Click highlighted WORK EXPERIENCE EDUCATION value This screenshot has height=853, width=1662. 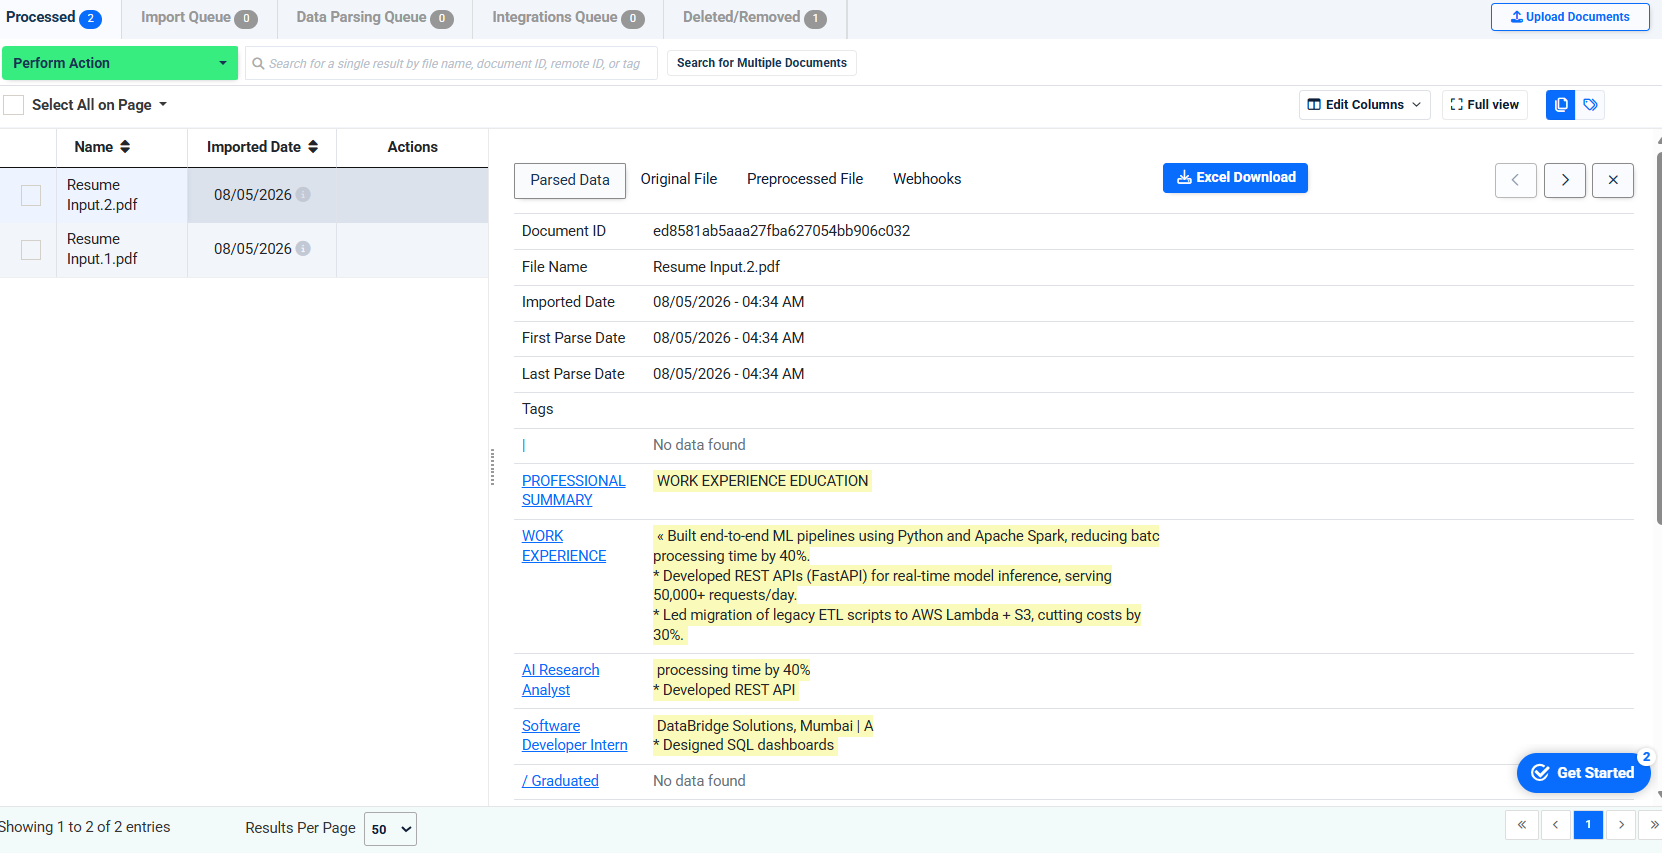(762, 481)
